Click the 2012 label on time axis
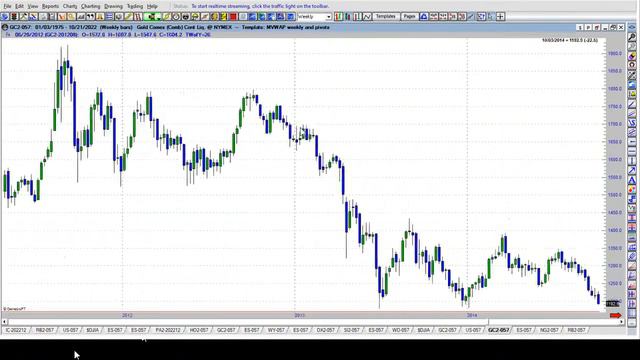This screenshot has height=360, width=640. (x=127, y=315)
